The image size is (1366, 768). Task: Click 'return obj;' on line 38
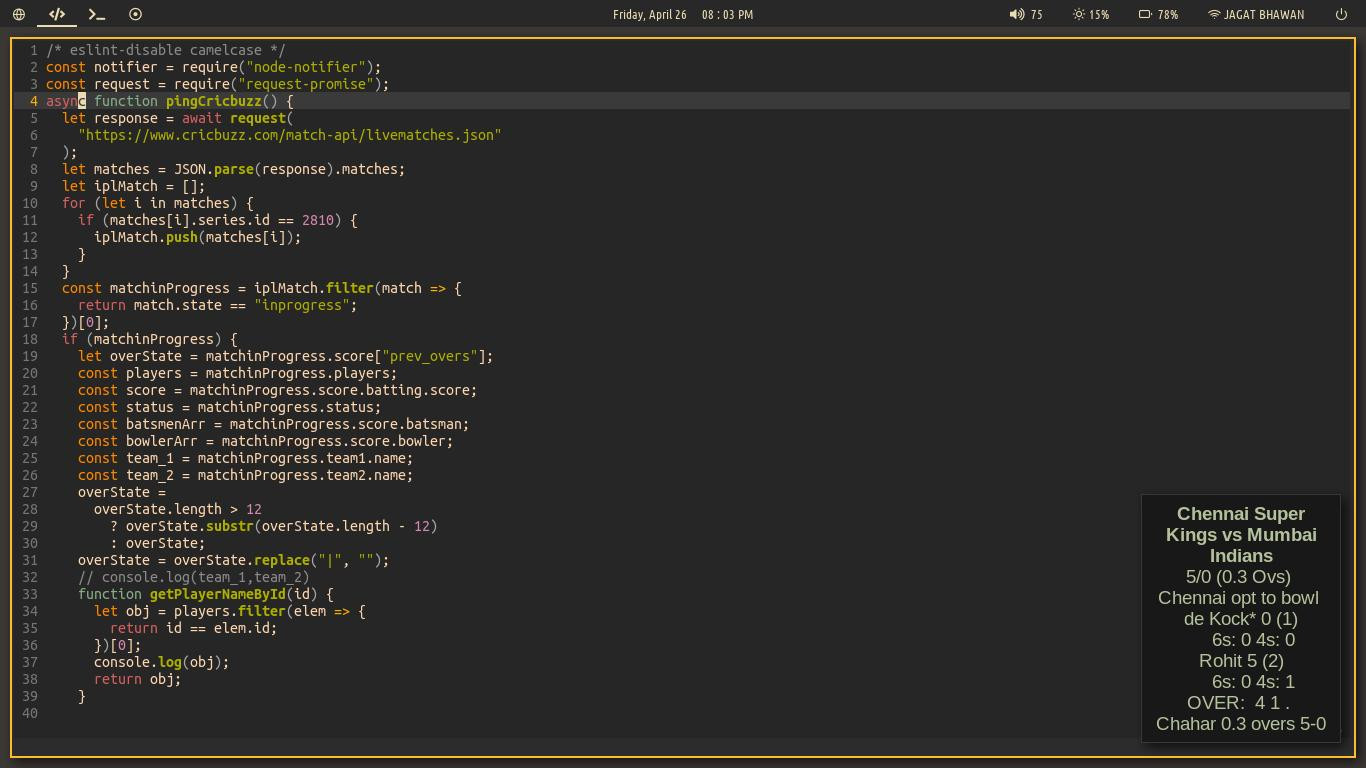click(x=138, y=679)
